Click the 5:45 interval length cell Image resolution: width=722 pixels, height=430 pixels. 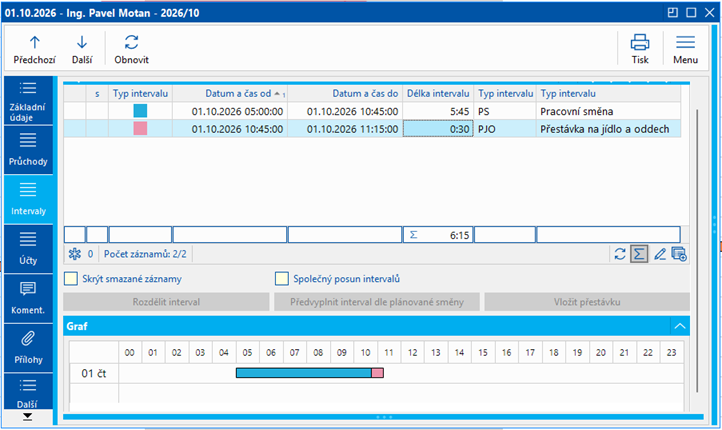438,111
